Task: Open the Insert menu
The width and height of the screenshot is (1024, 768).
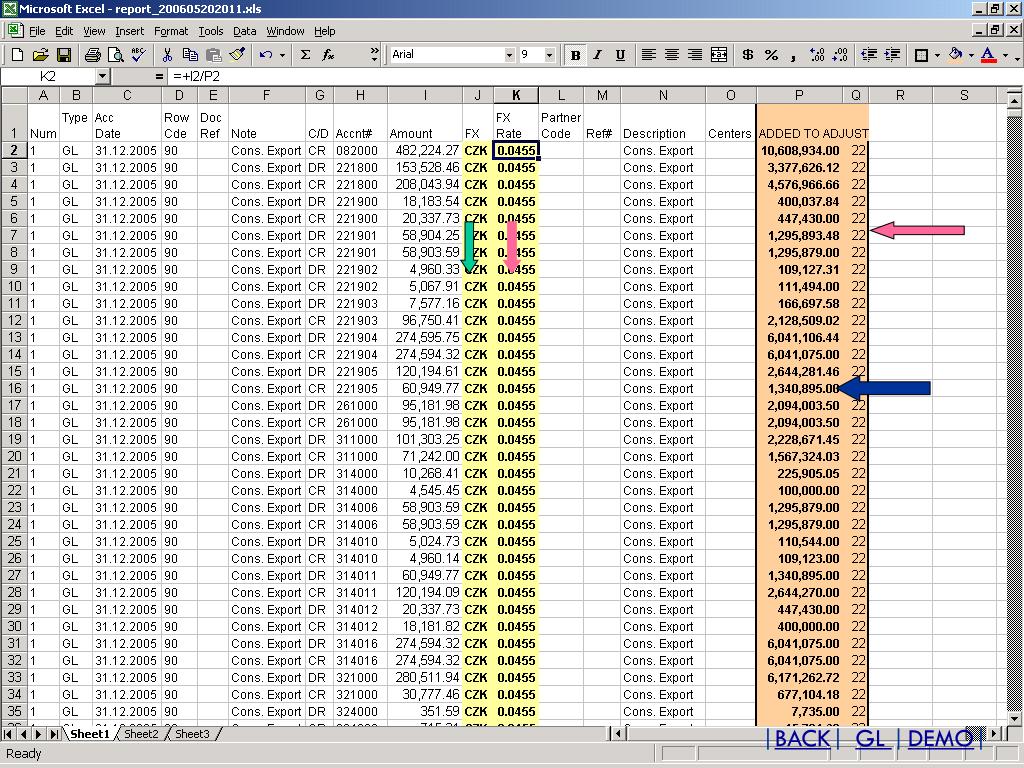Action: (129, 31)
